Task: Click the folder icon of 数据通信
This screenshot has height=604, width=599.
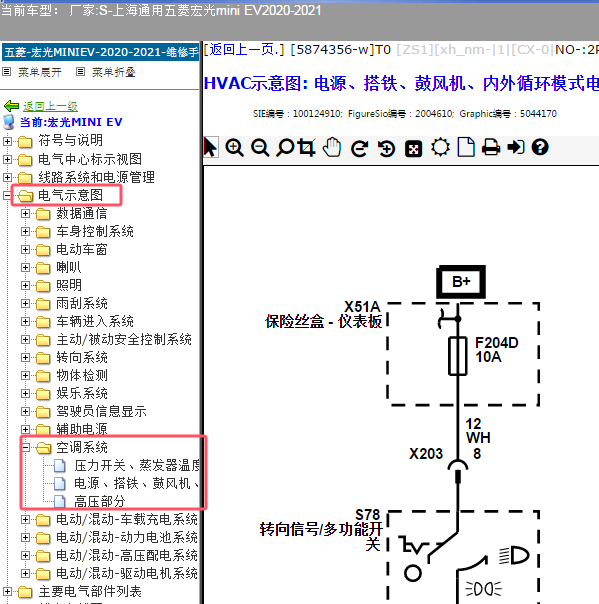Action: tap(43, 214)
